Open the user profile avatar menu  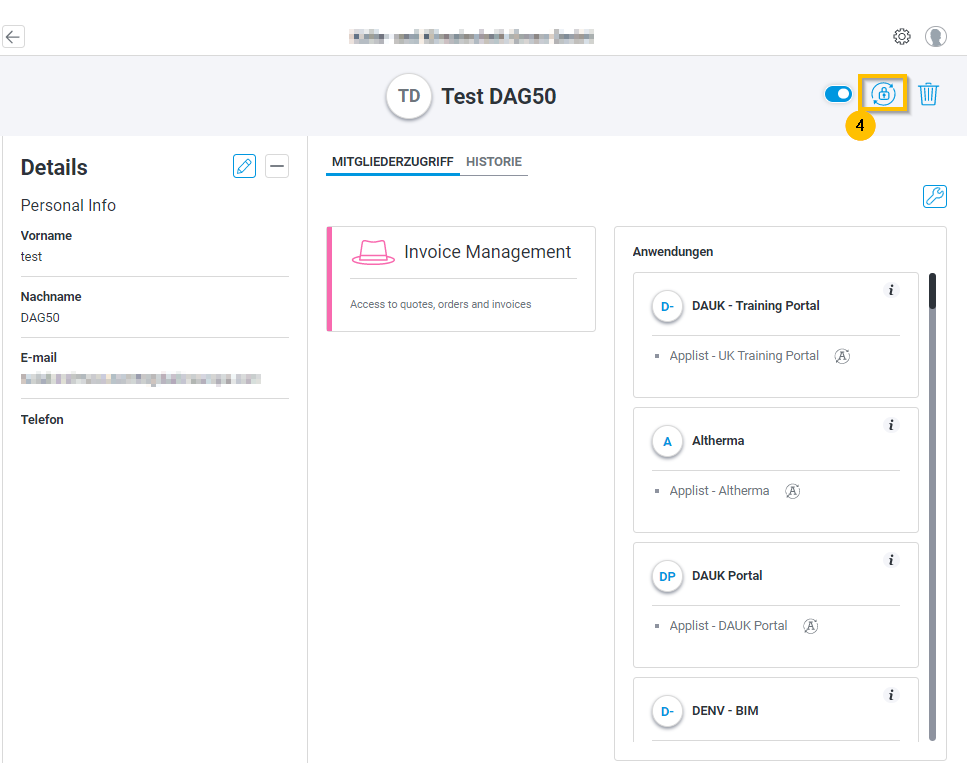coord(936,37)
